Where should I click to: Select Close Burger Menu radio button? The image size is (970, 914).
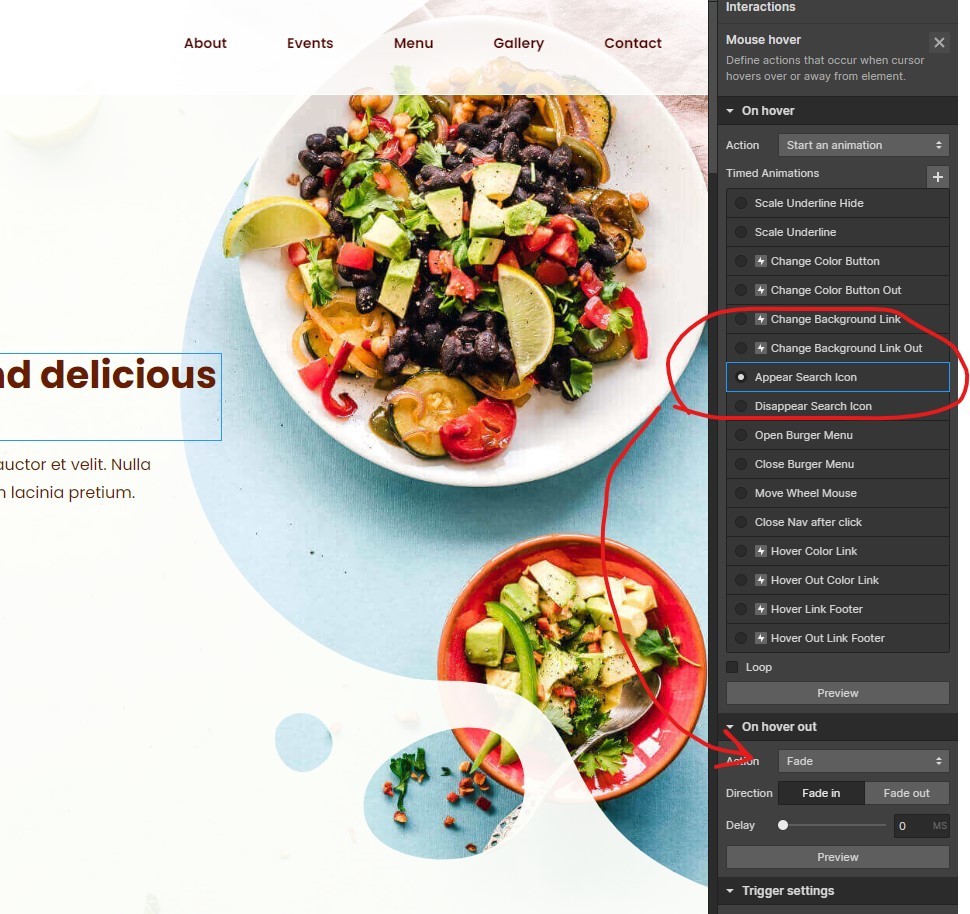[x=740, y=464]
